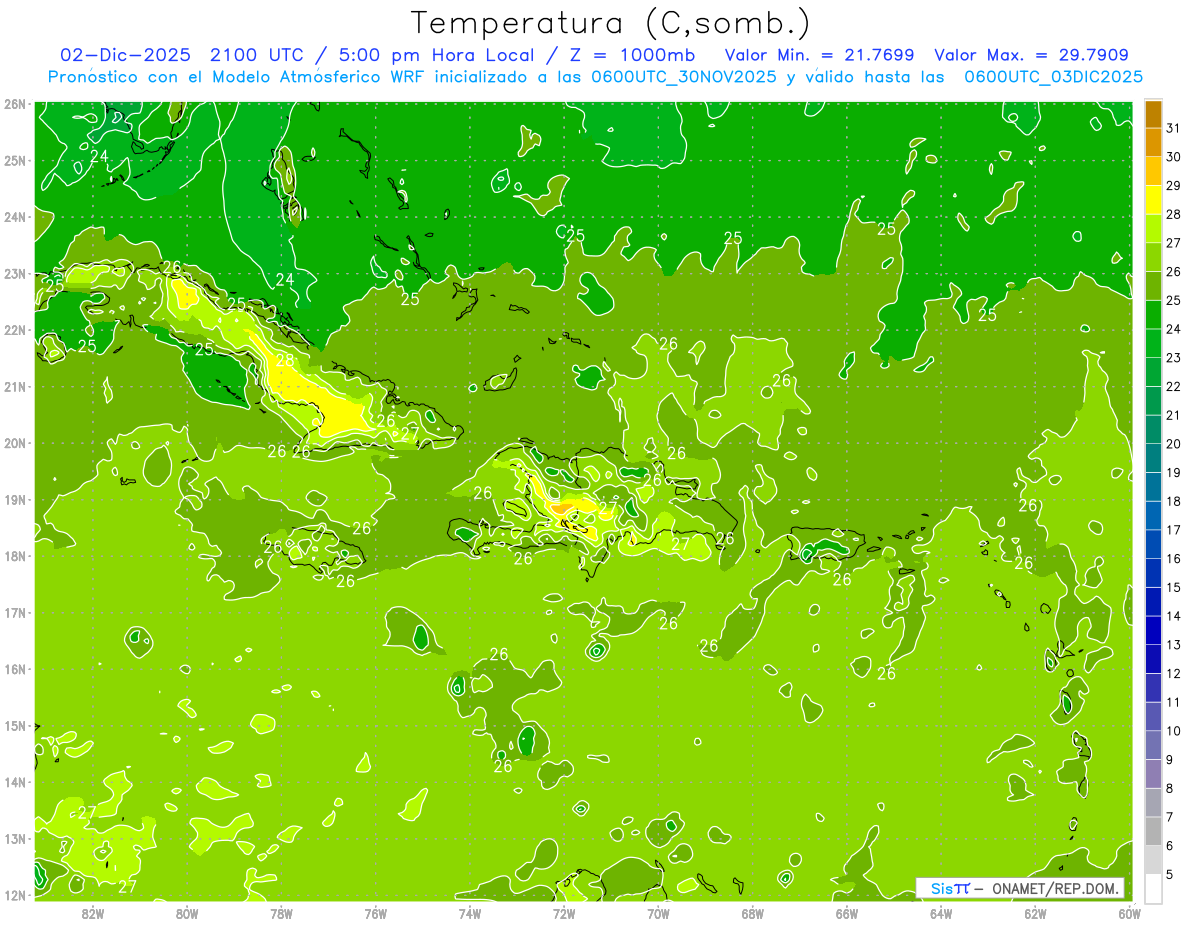1200x927 pixels.
Task: Click the bright yellow swatch between 28 and 29
Action: click(1153, 200)
